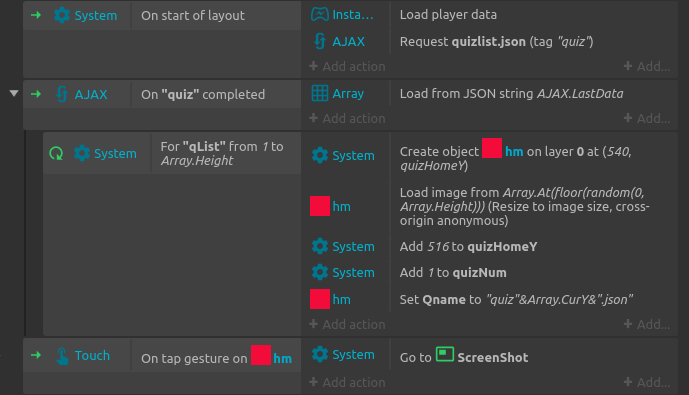This screenshot has height=395, width=689.
Task: Collapse the AJAX quiz completed event
Action: [x=14, y=93]
